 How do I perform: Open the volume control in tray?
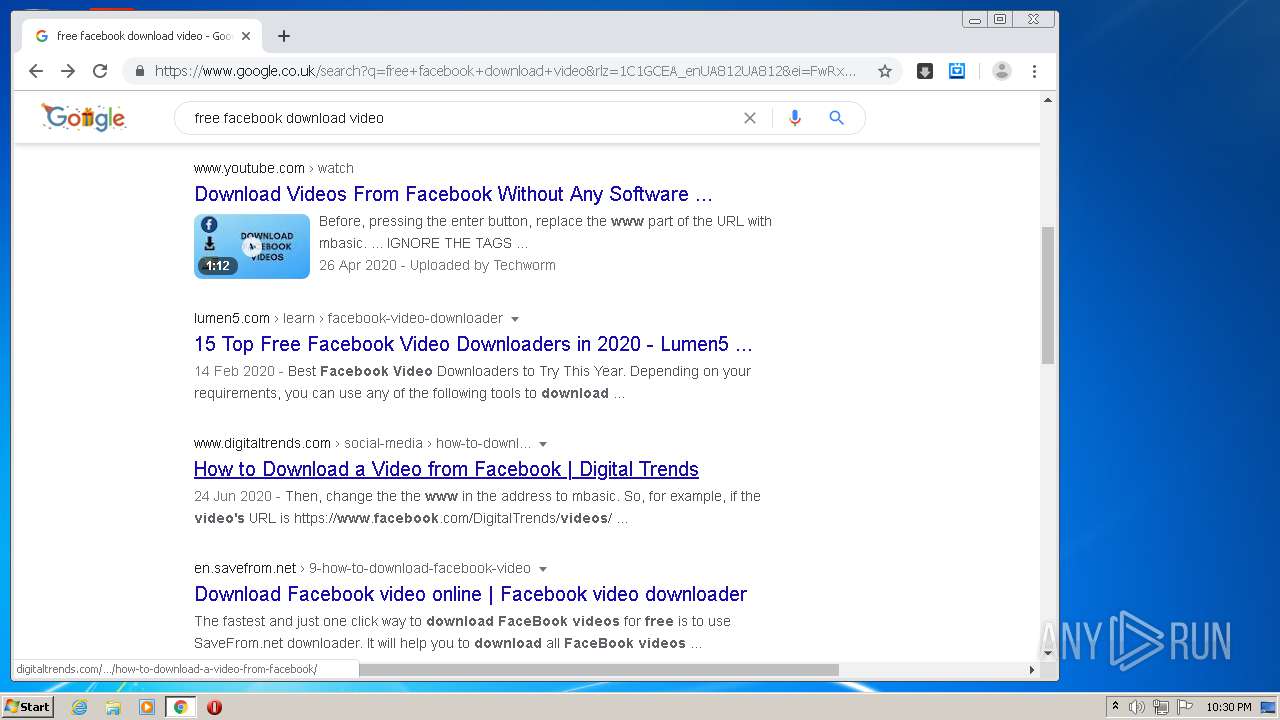1137,707
